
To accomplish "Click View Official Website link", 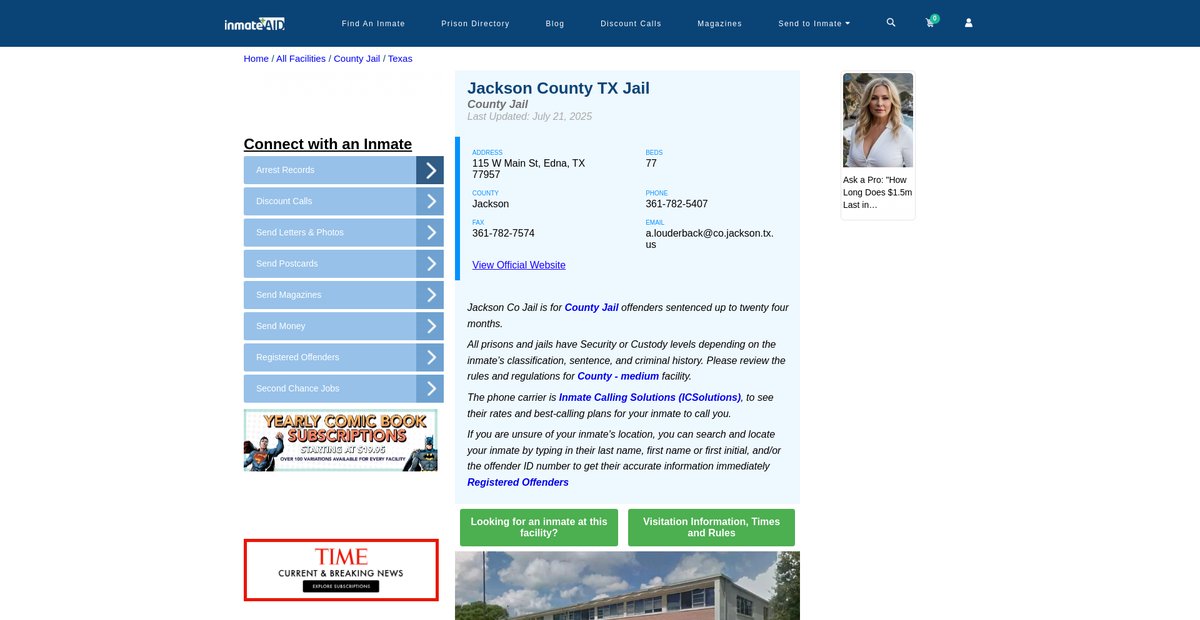I will [x=518, y=265].
